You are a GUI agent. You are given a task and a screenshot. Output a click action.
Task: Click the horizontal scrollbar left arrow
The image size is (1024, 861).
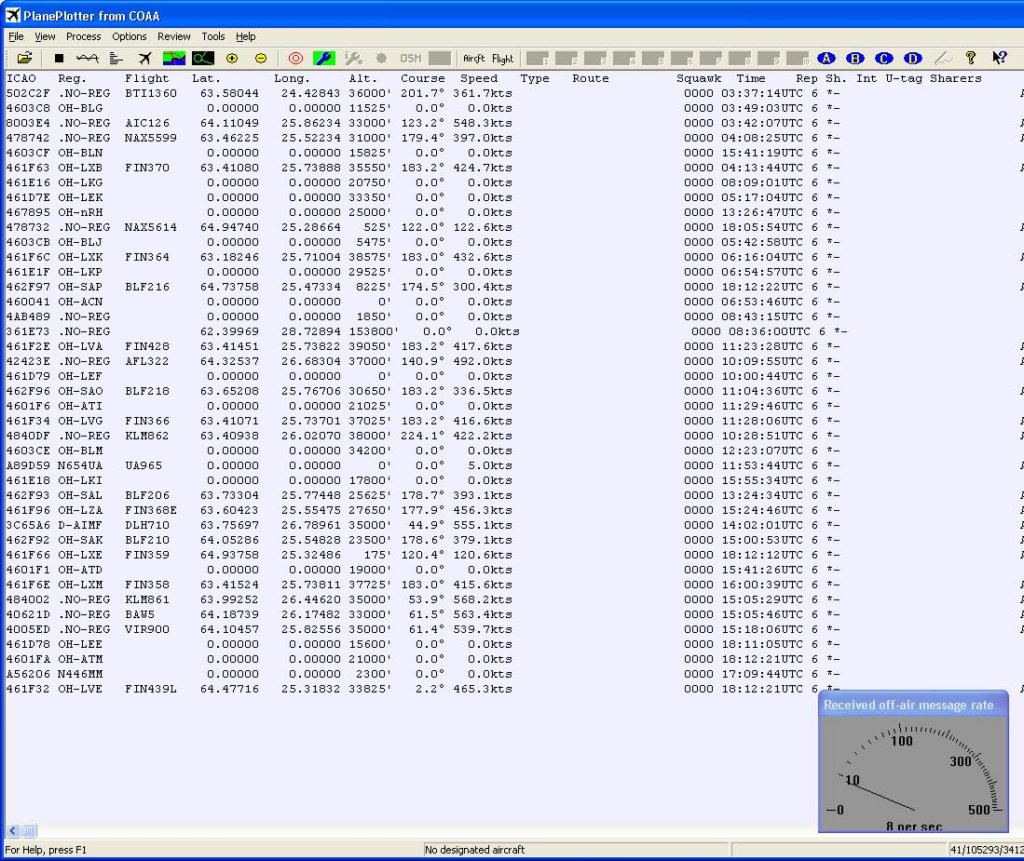coord(13,831)
